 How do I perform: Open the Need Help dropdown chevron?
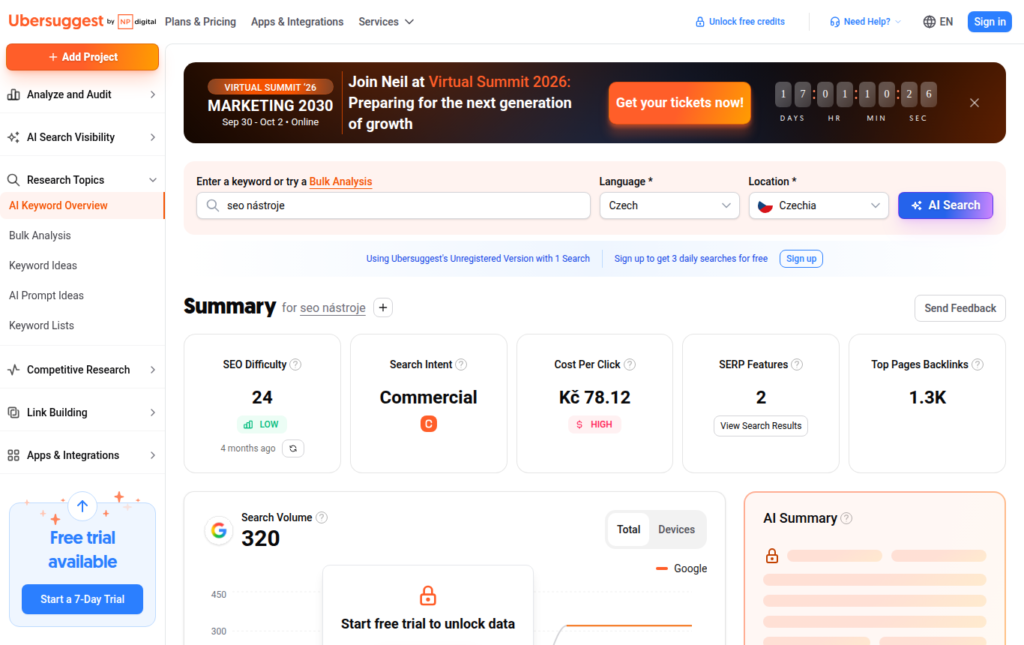[898, 22]
